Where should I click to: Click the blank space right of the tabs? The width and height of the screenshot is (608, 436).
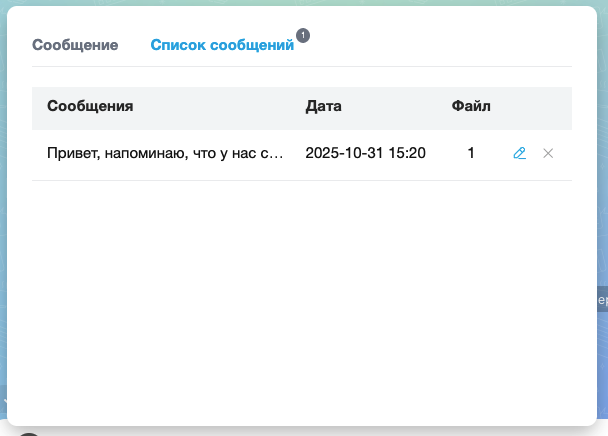450,45
